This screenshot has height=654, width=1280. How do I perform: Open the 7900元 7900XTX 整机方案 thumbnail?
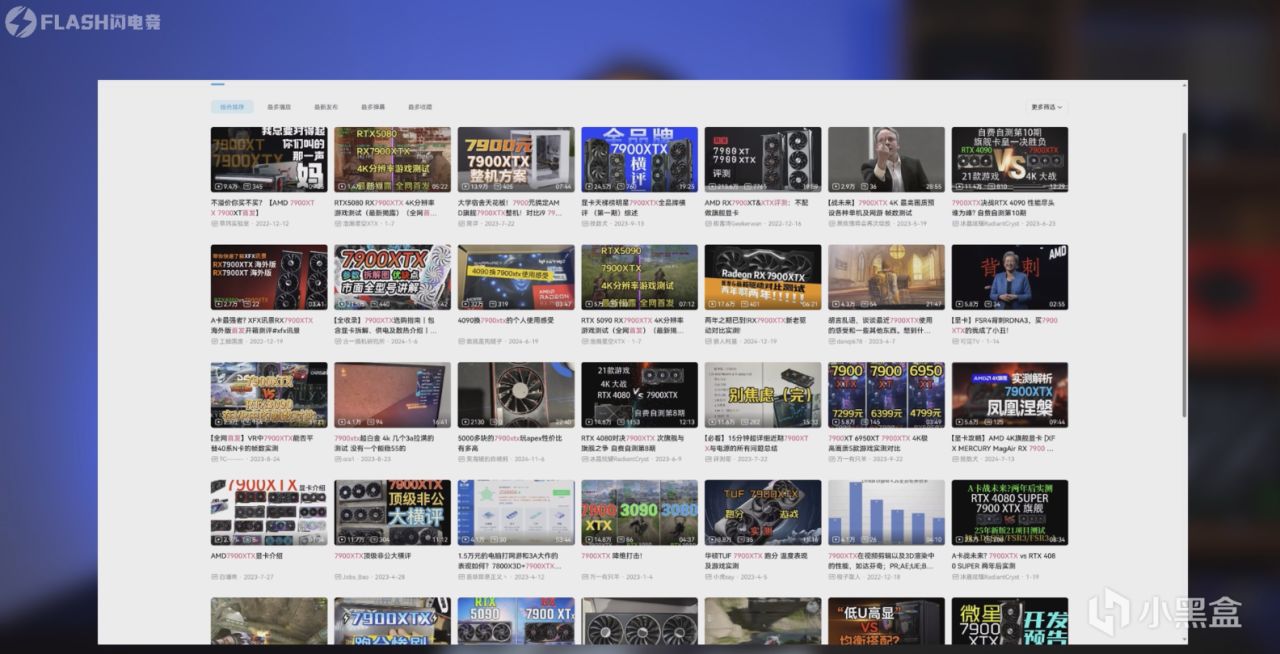pyautogui.click(x=516, y=159)
